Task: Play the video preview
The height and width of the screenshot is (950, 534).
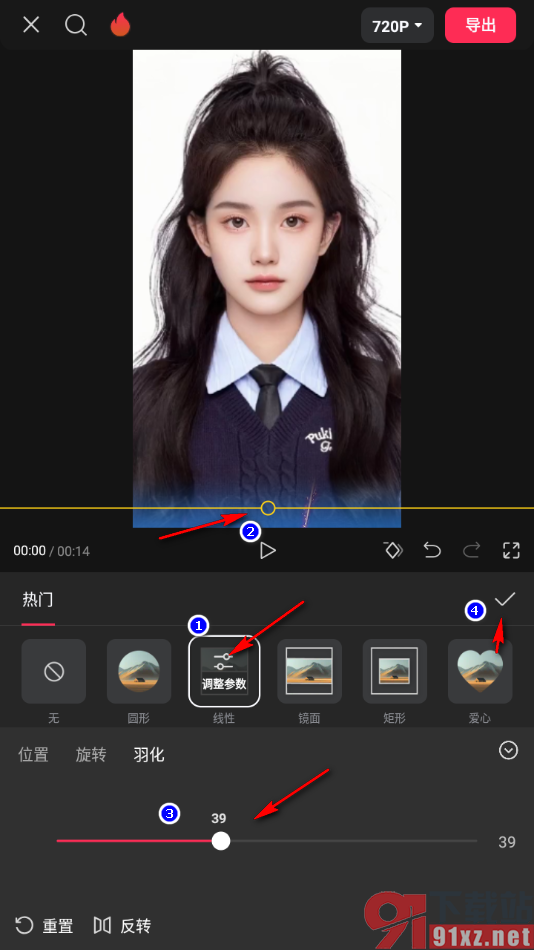Action: click(x=267, y=551)
